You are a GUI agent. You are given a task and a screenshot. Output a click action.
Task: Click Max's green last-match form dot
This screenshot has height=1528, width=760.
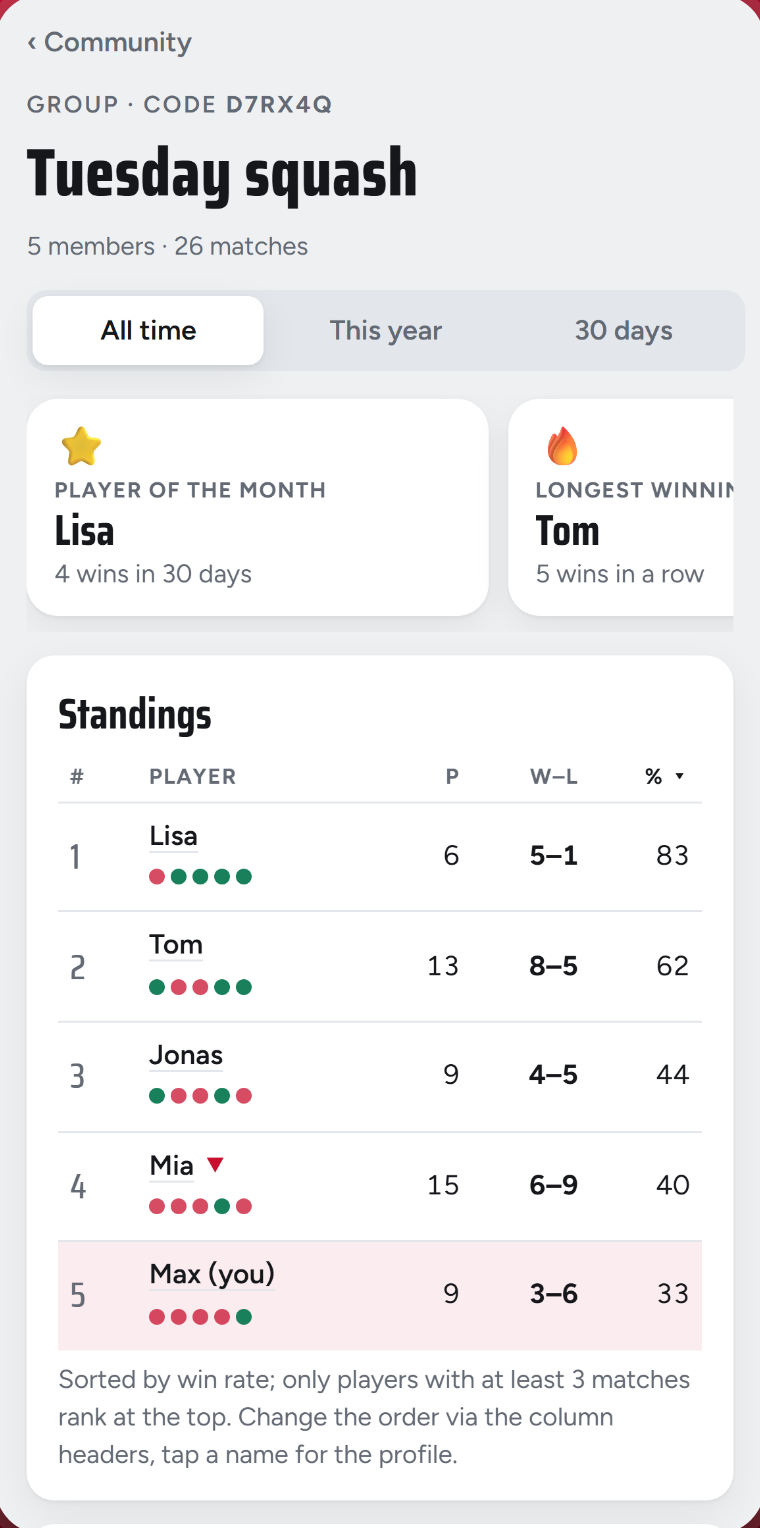click(243, 1317)
